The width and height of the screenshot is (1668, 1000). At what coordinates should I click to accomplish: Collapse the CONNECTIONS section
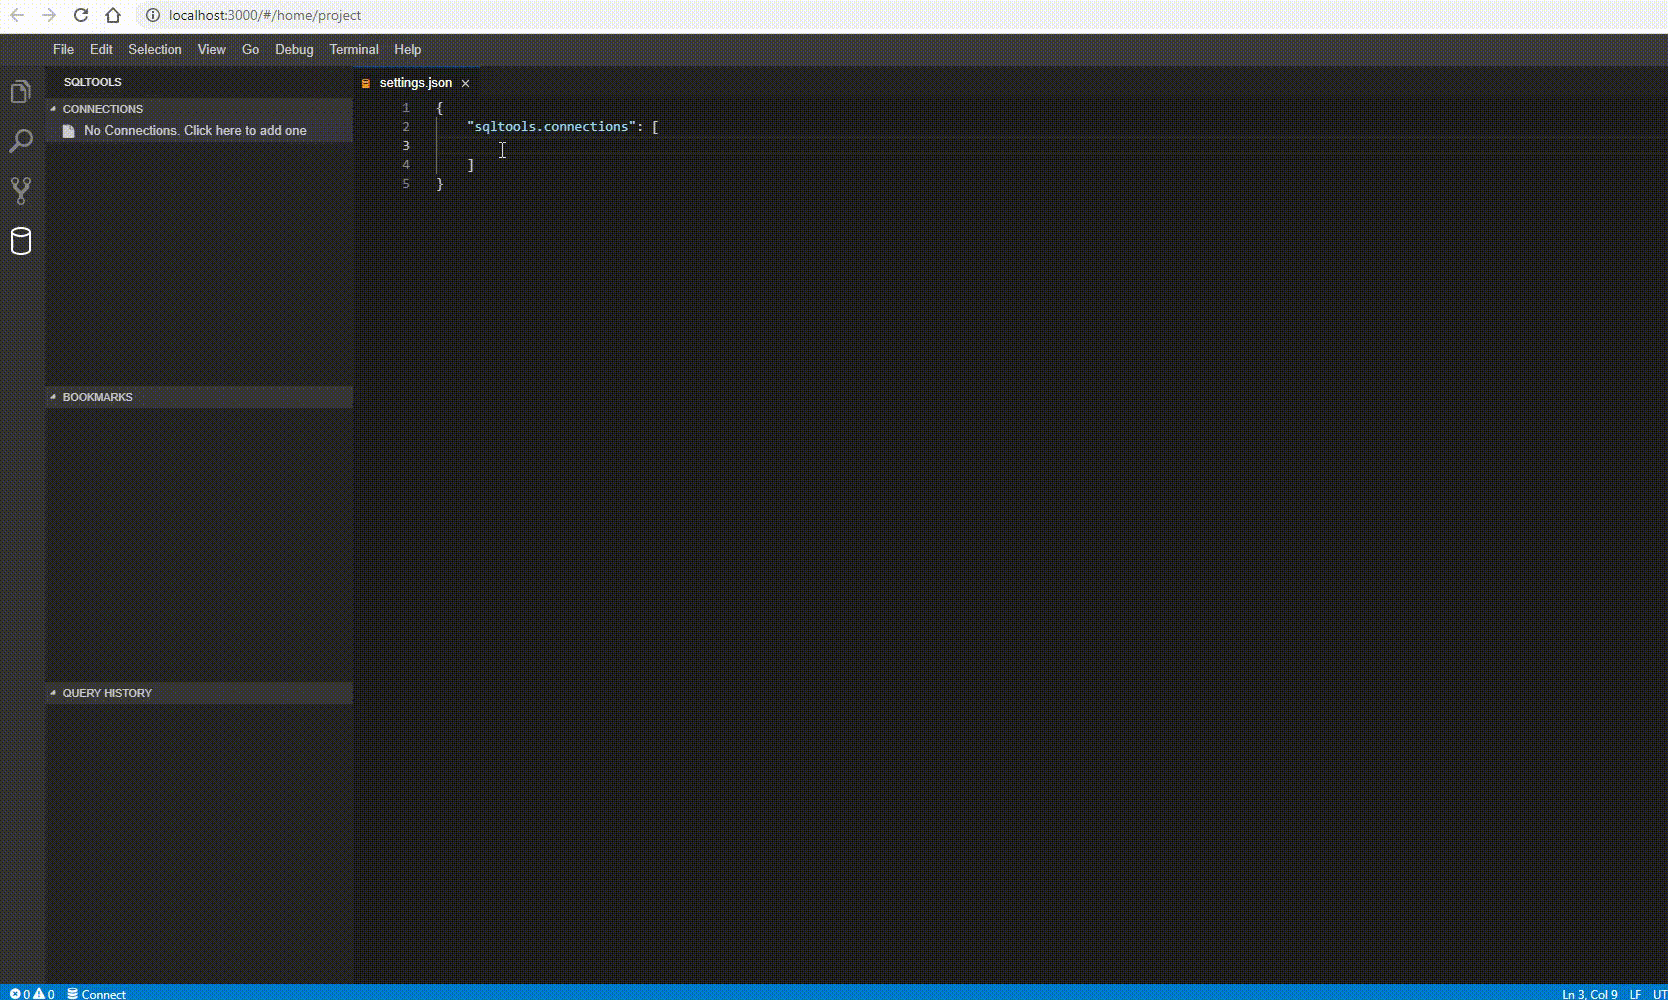[x=102, y=109]
